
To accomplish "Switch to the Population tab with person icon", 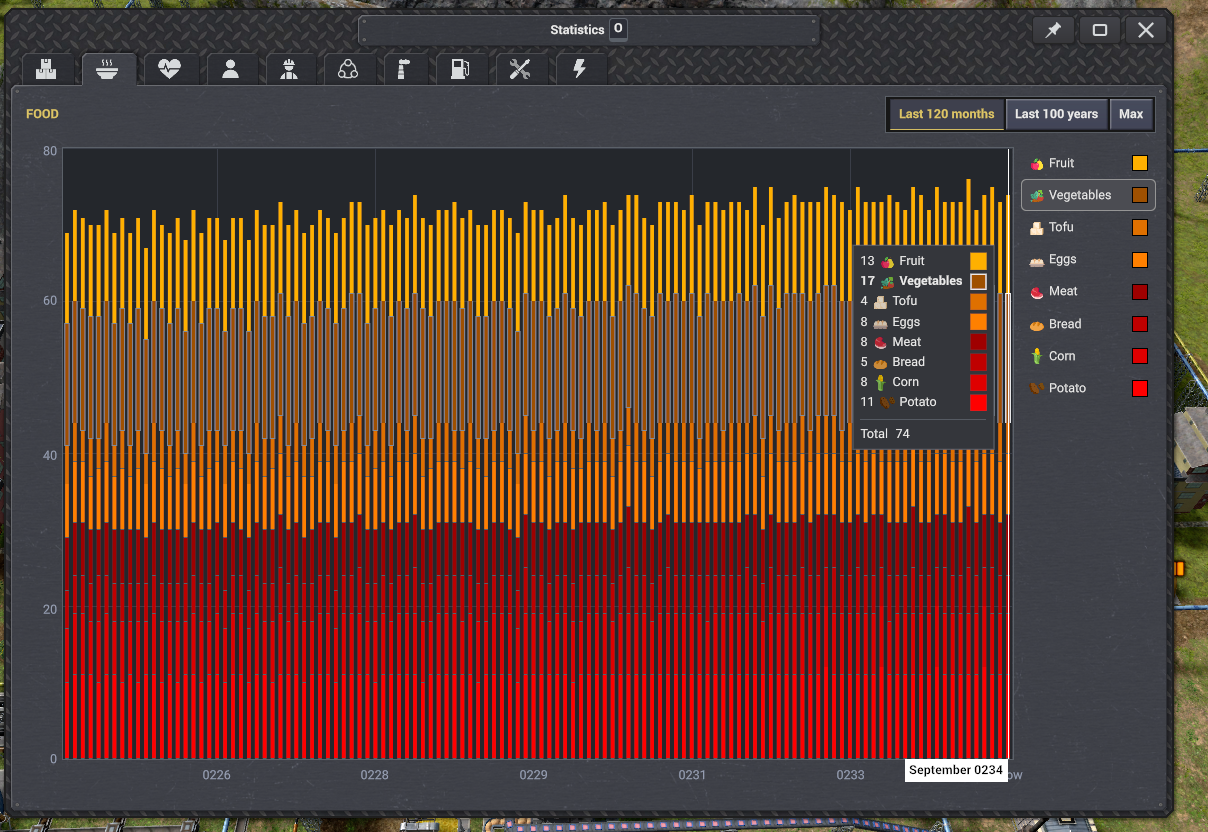I will click(x=231, y=70).
